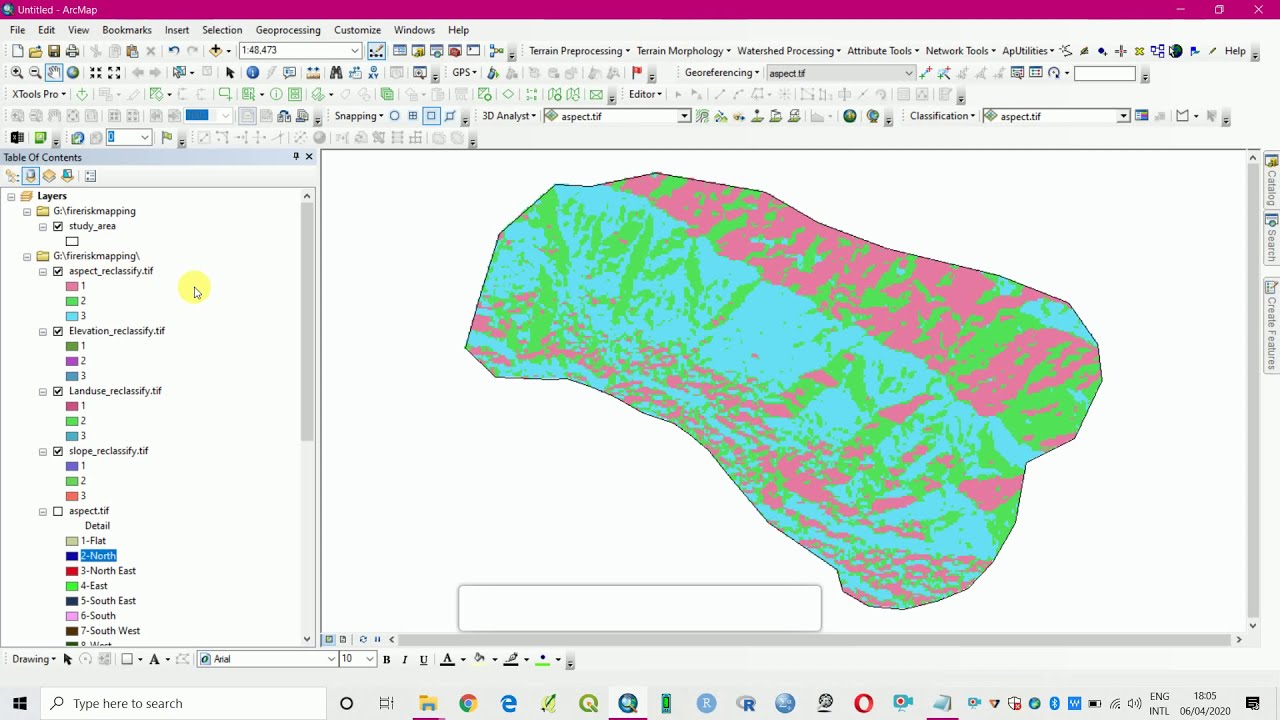The image size is (1280, 720).
Task: Click the Underline text button
Action: tap(424, 659)
